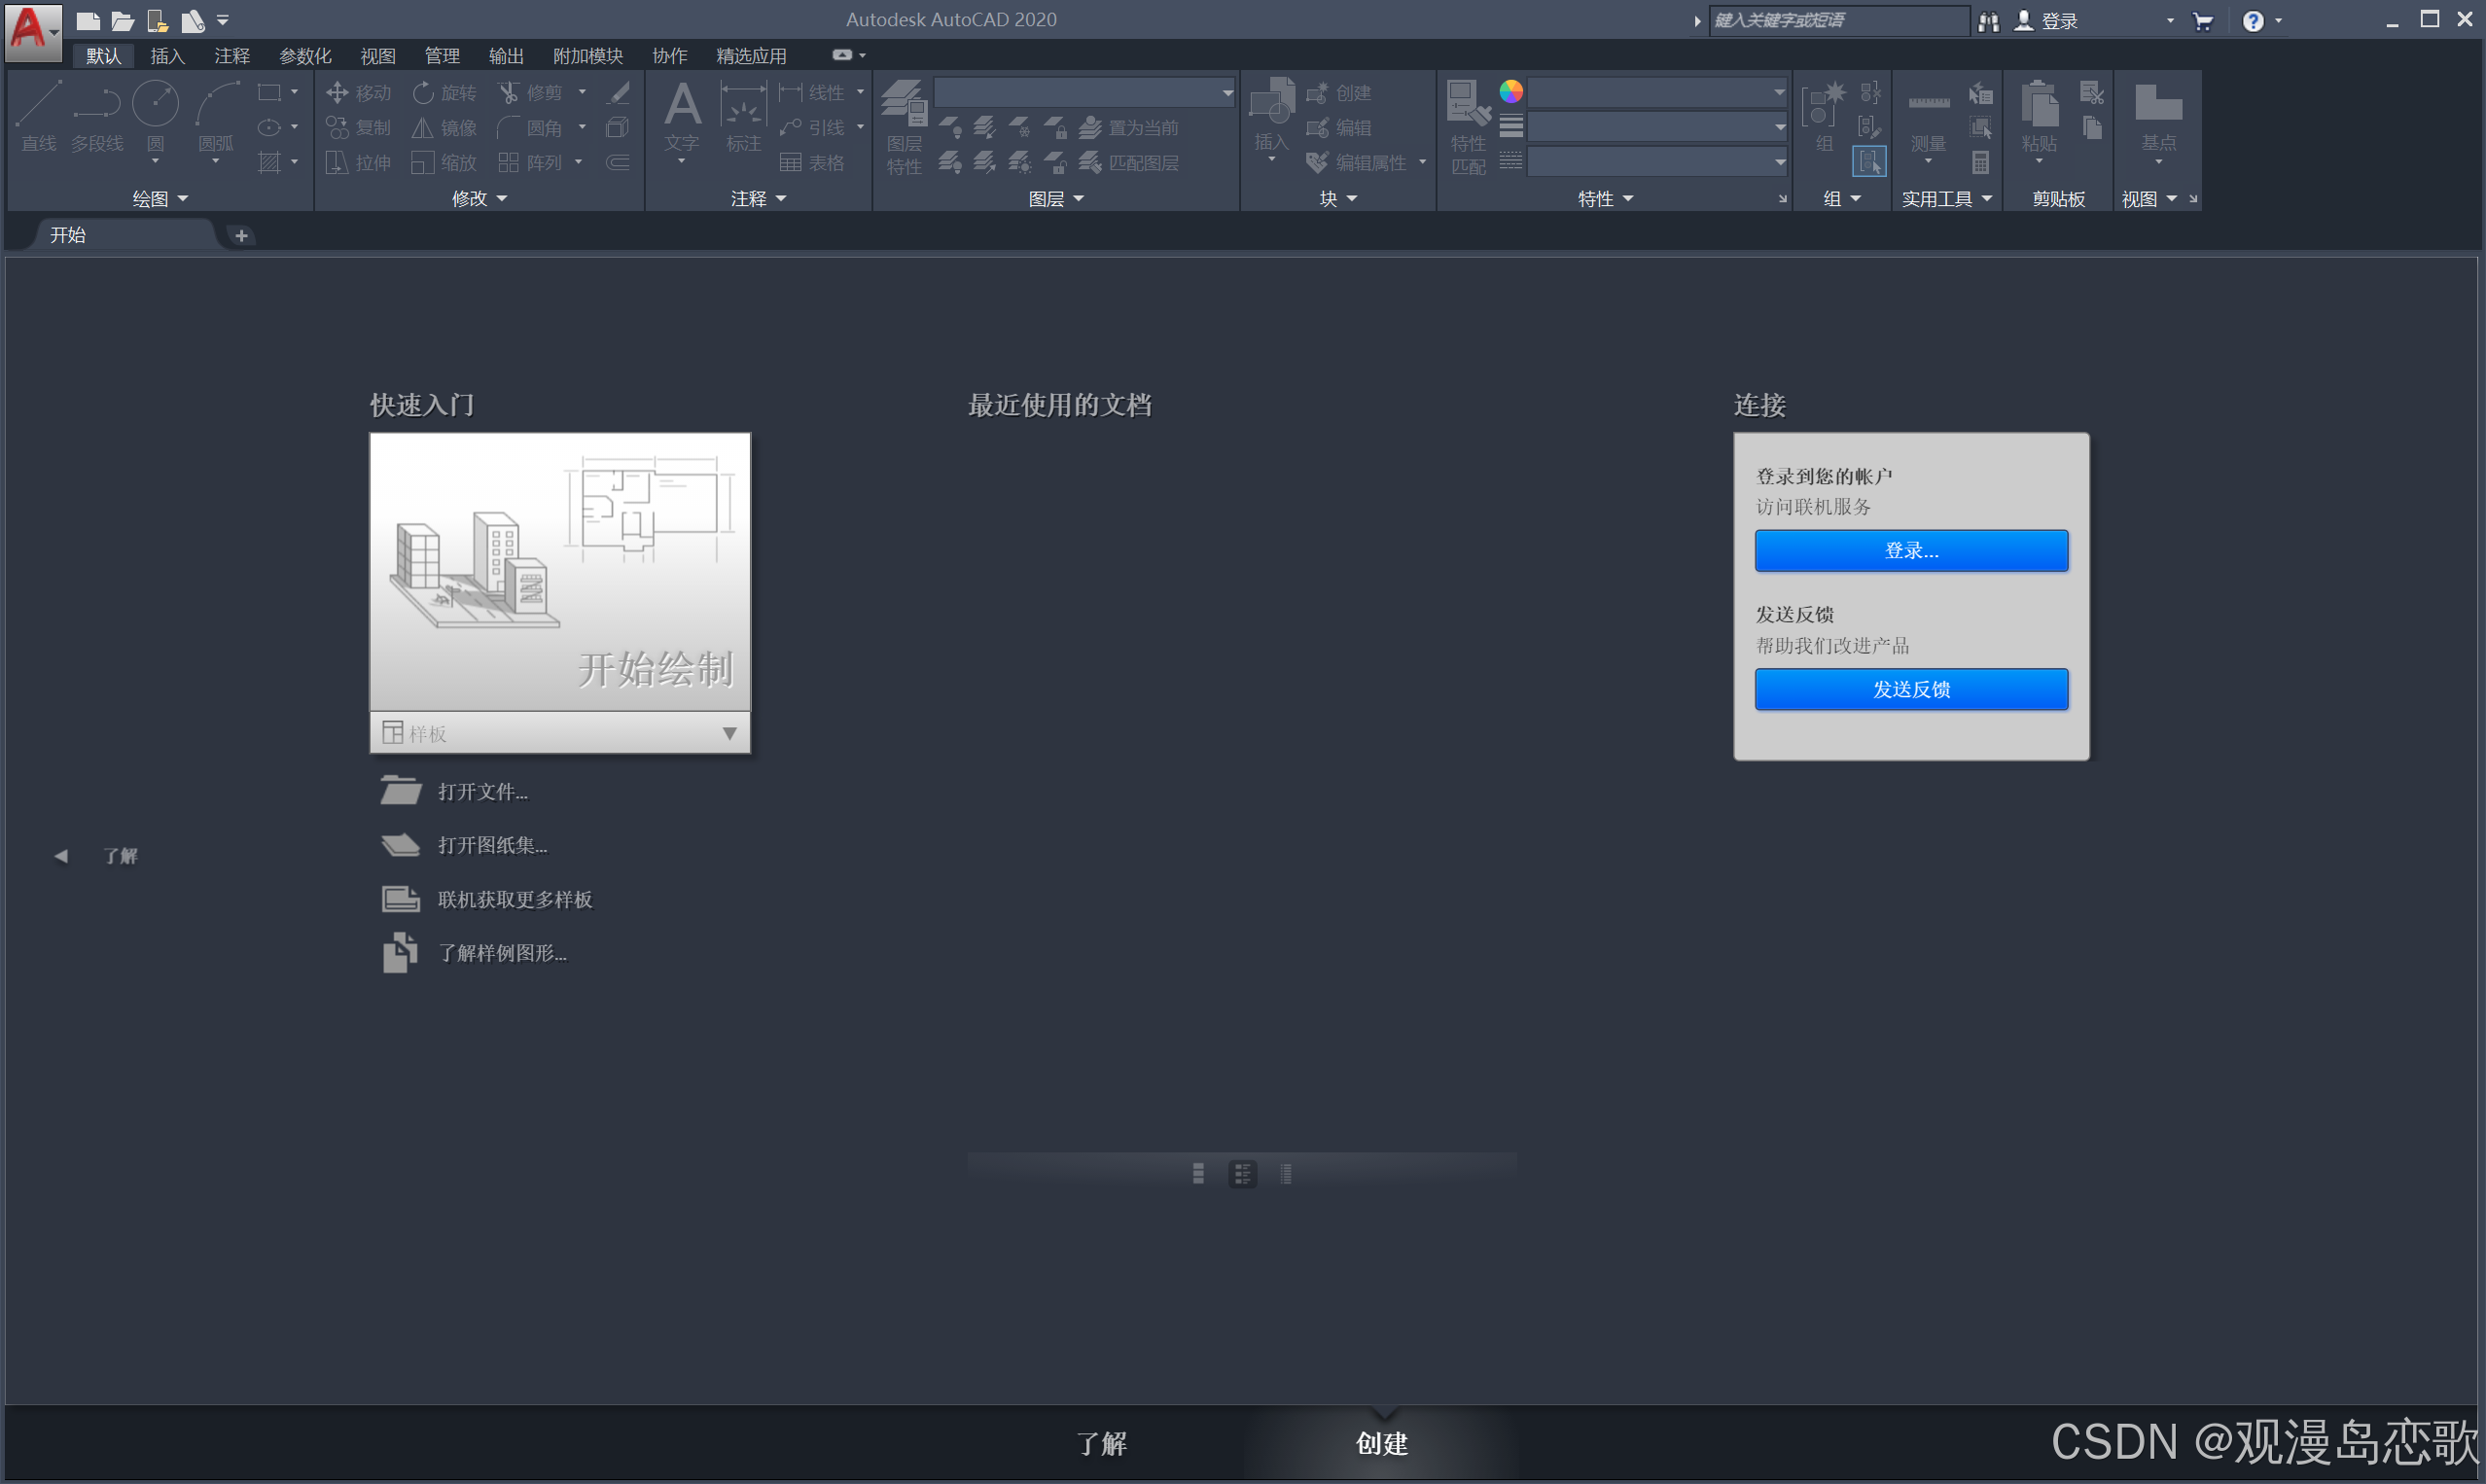Select the Circle (圆) tool
Viewport: 2486px width, 1484px height.
(155, 105)
